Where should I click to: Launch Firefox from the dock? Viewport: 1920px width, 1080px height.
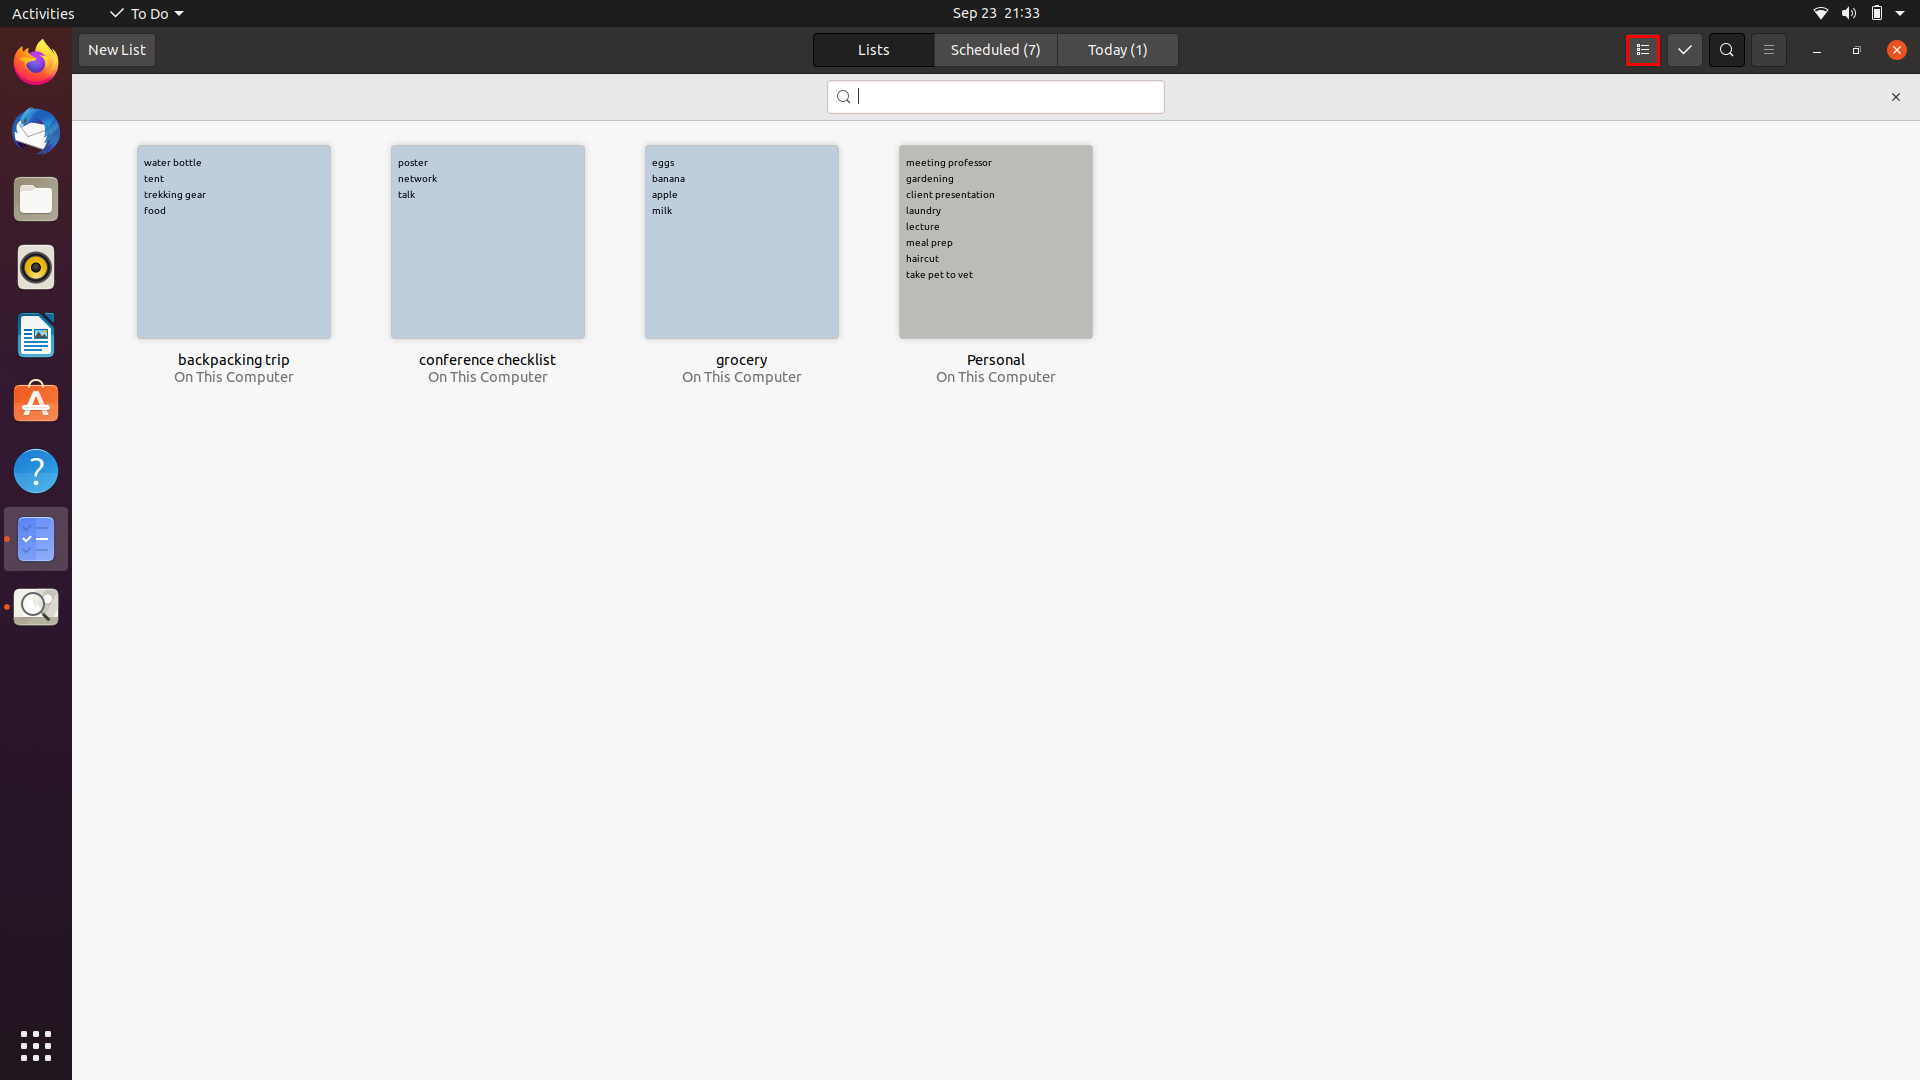(x=36, y=63)
